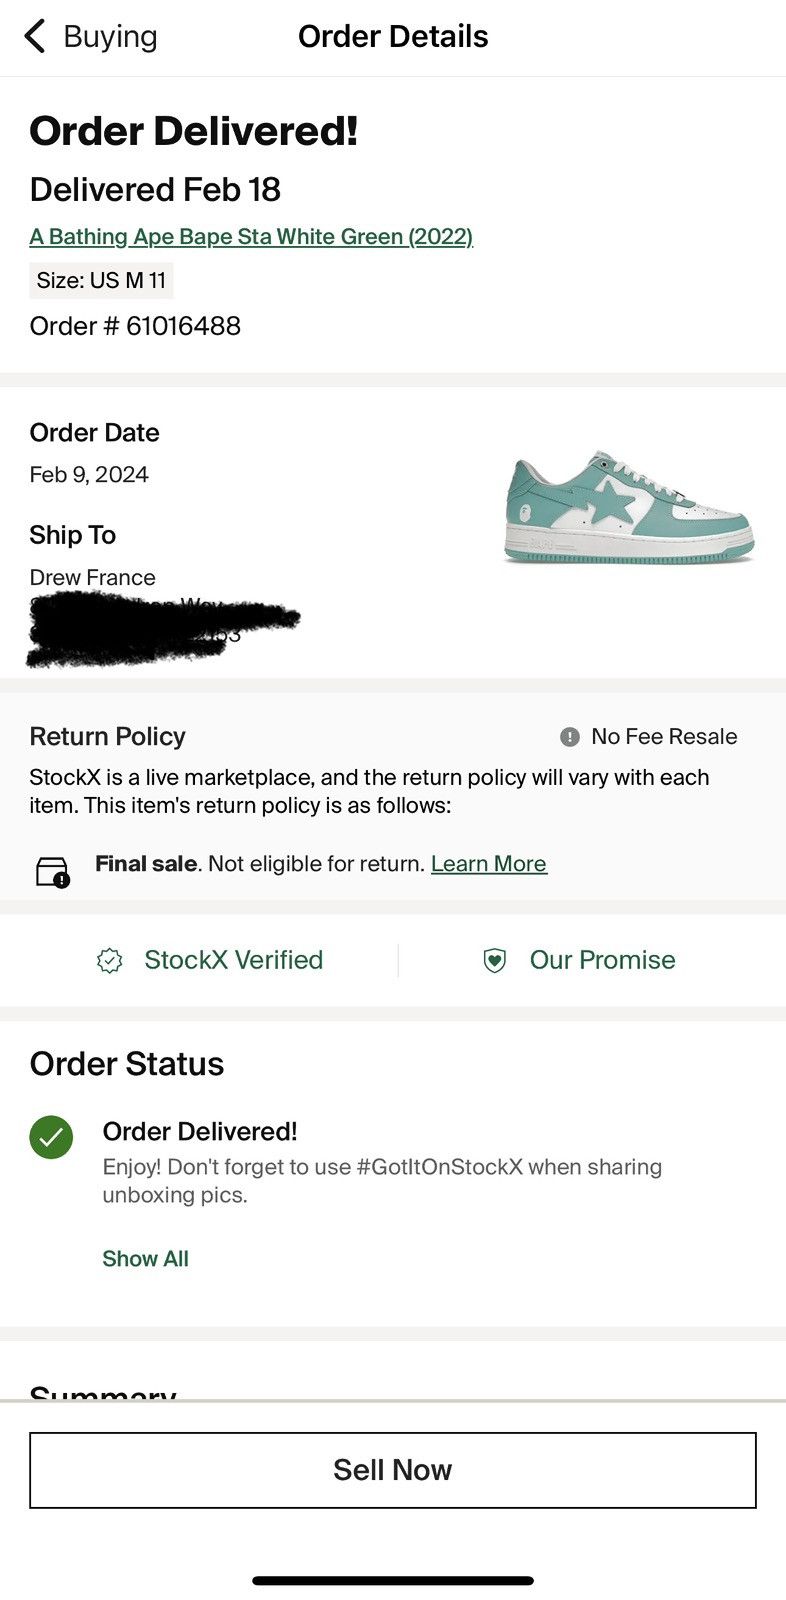The width and height of the screenshot is (786, 1600).
Task: Tap the Size US M 11 tag
Action: point(101,280)
